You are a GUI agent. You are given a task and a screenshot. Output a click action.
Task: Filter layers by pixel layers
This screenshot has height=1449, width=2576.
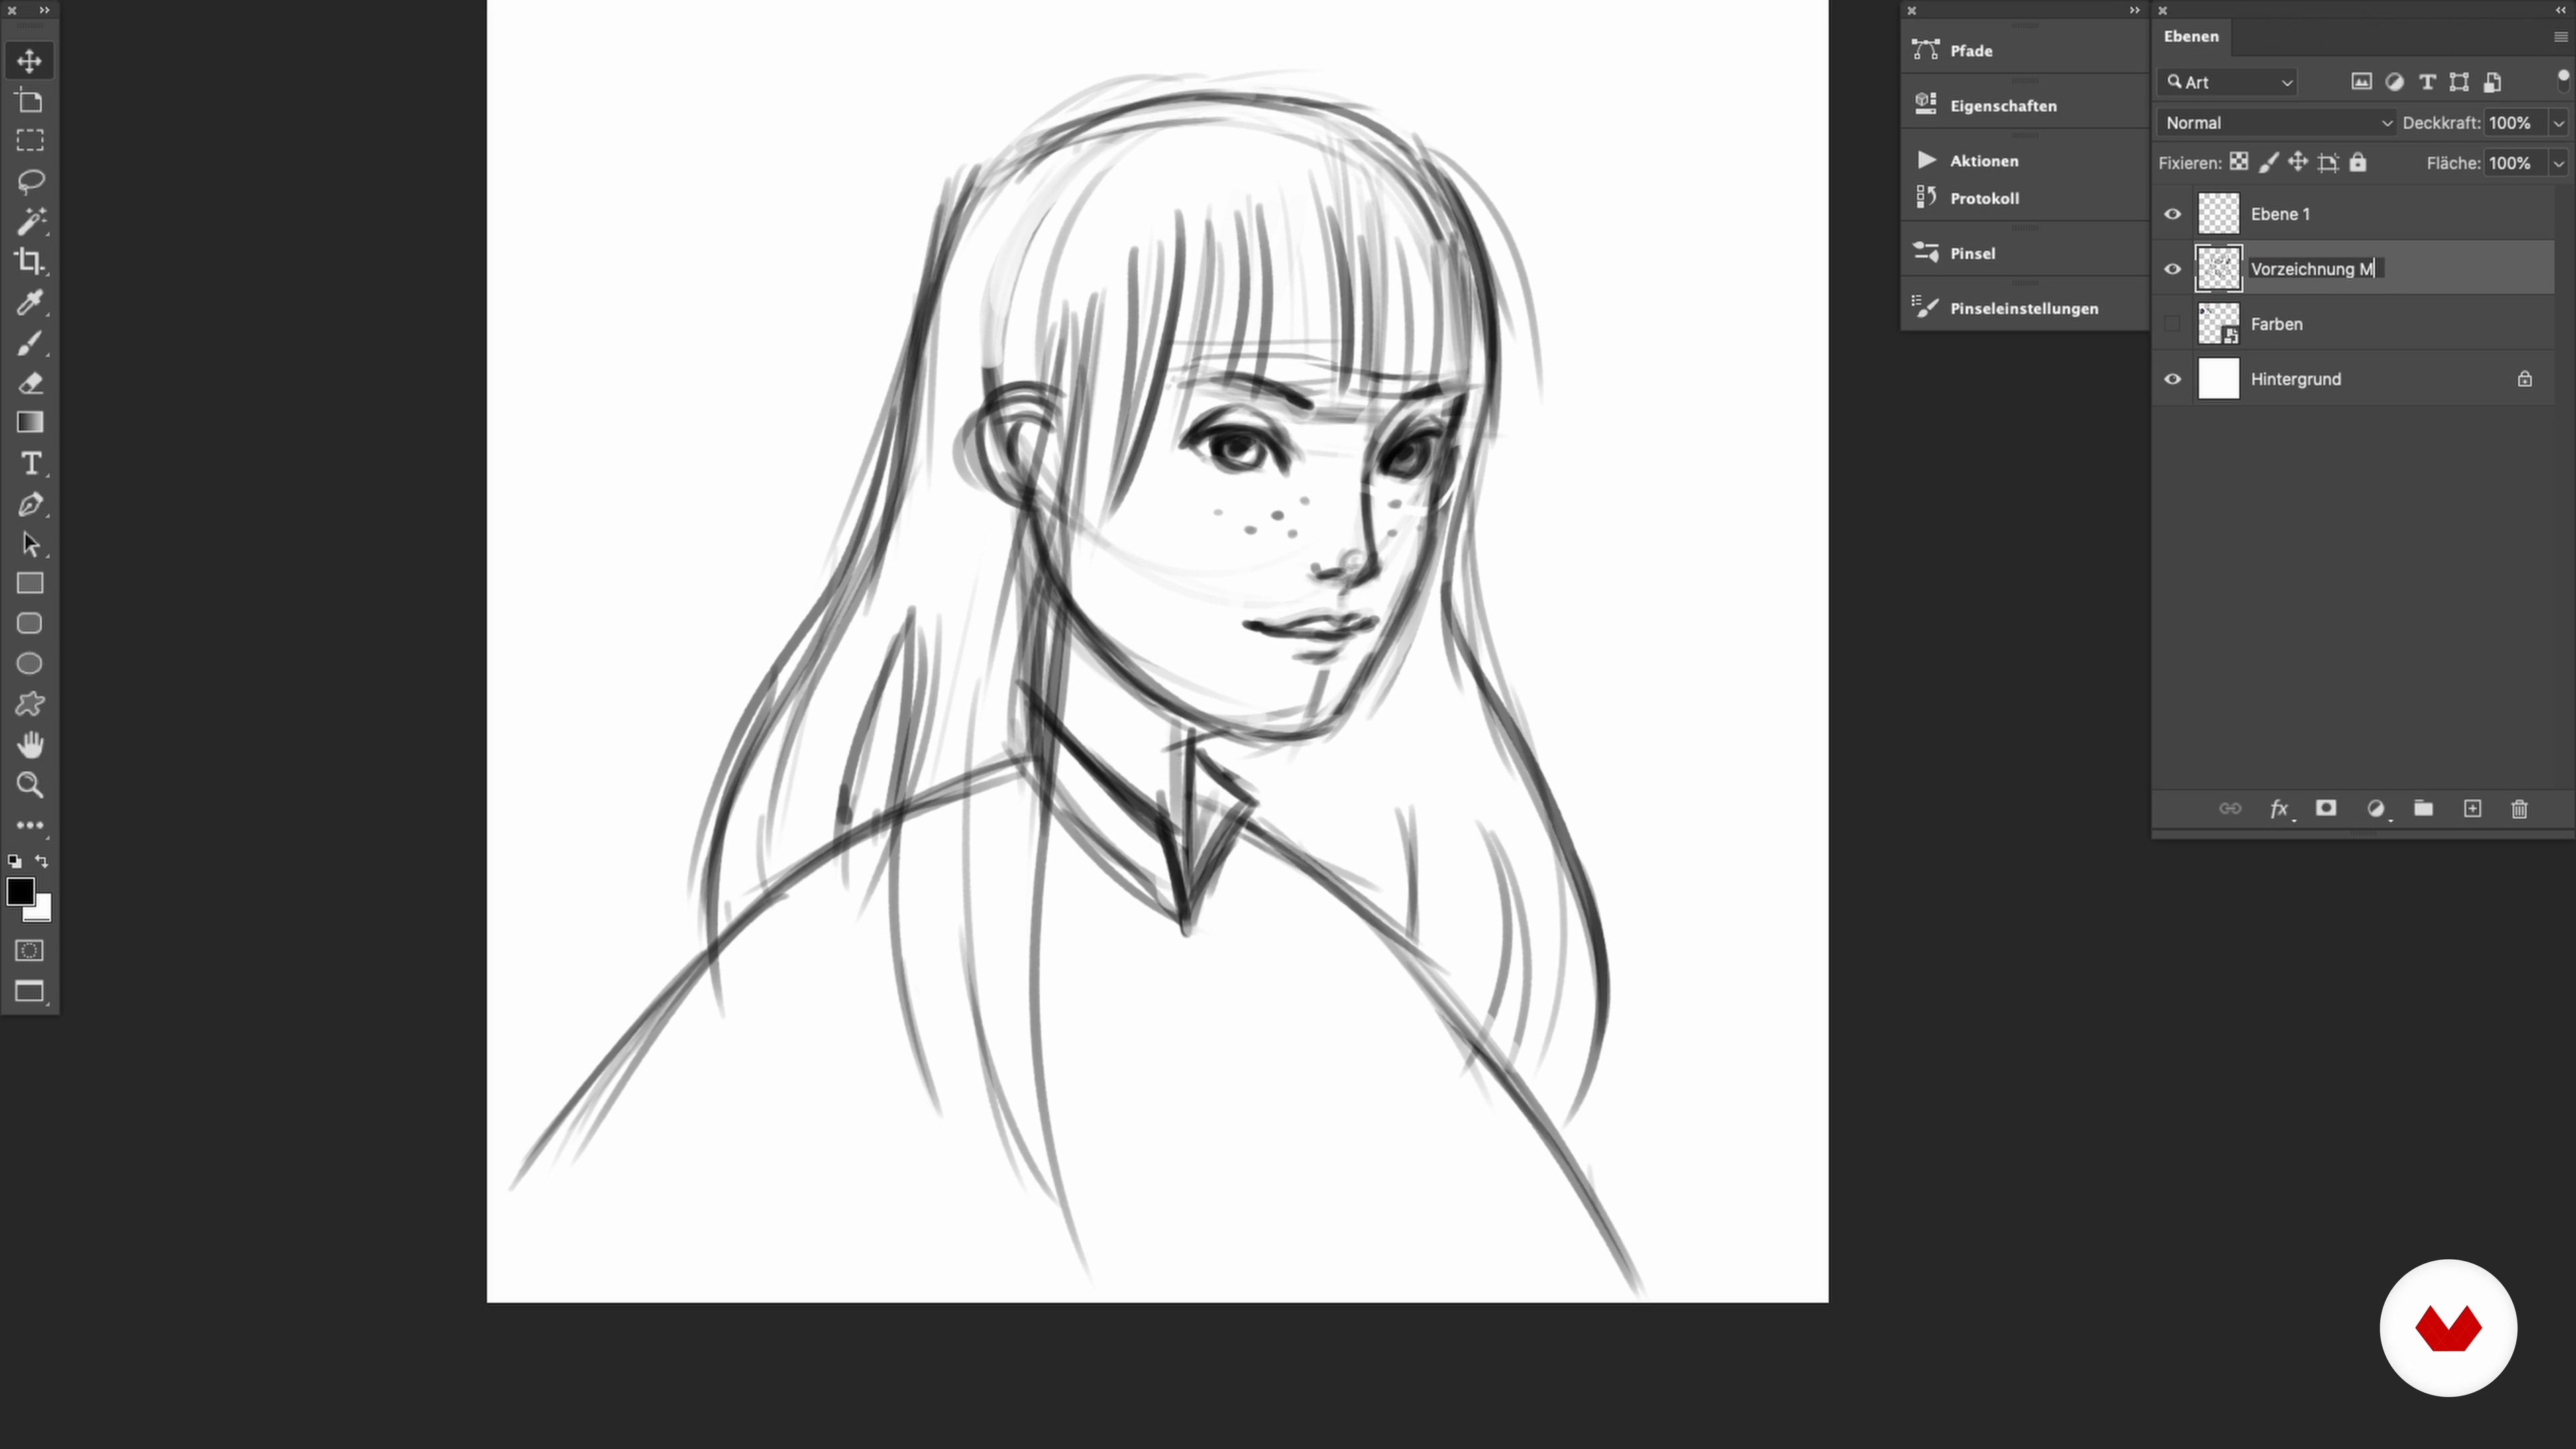pos(2361,82)
